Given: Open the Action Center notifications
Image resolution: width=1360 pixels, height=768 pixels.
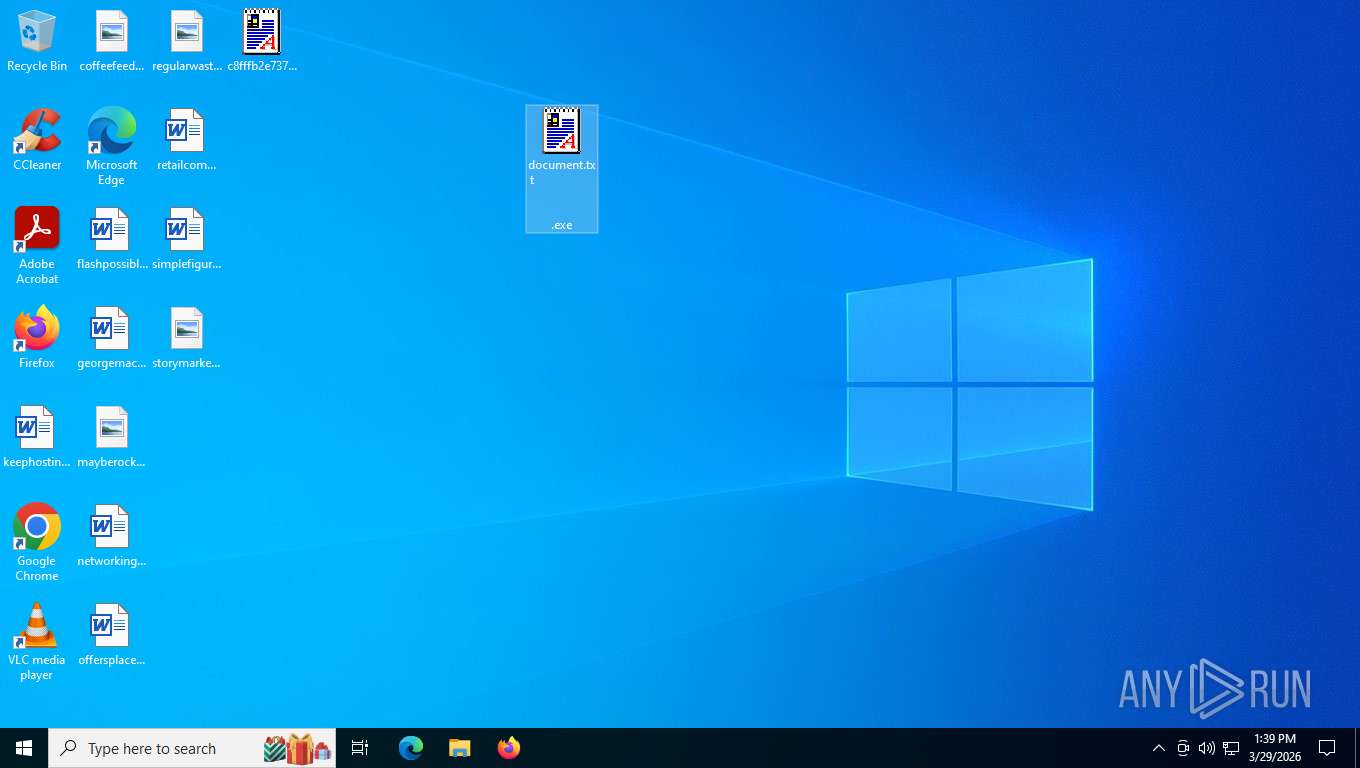Looking at the screenshot, I should pos(1327,748).
